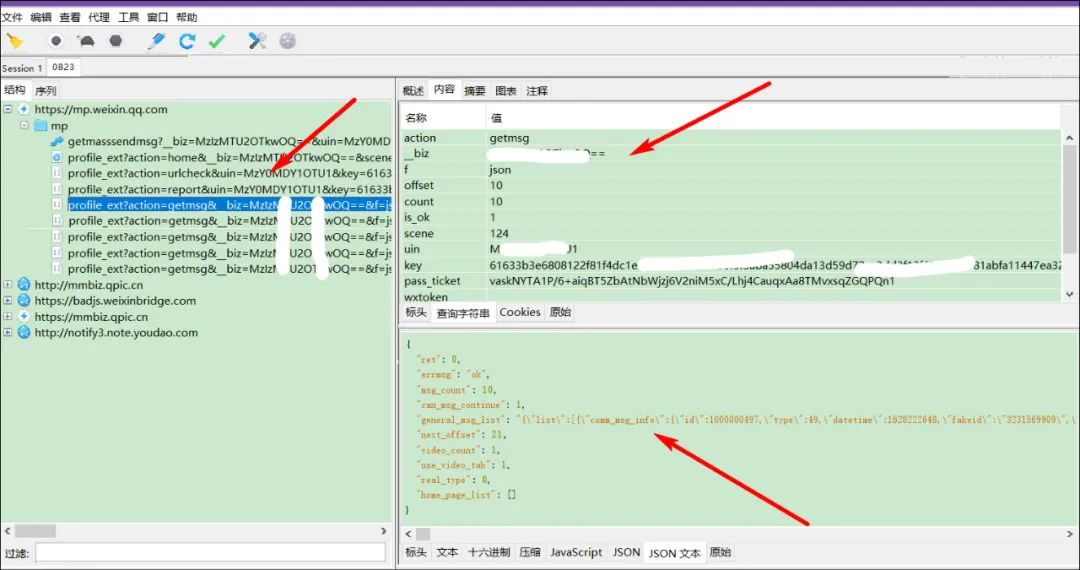This screenshot has height=570, width=1080.
Task: Click the globe icon beside http://notify3.note.youdao.com
Action: click(x=24, y=333)
